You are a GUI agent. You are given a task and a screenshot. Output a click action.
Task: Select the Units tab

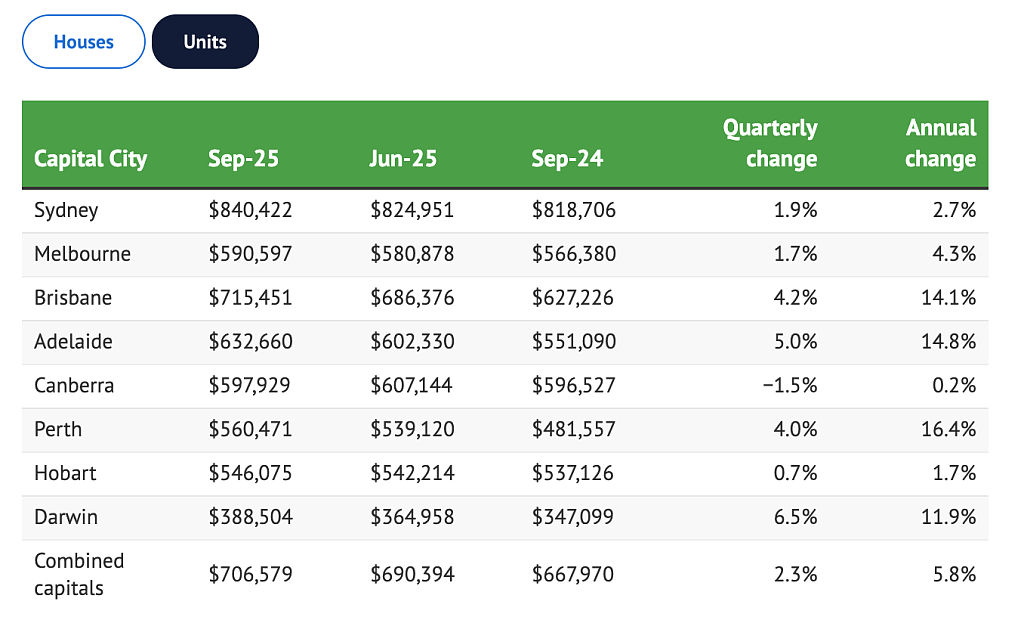tap(205, 42)
